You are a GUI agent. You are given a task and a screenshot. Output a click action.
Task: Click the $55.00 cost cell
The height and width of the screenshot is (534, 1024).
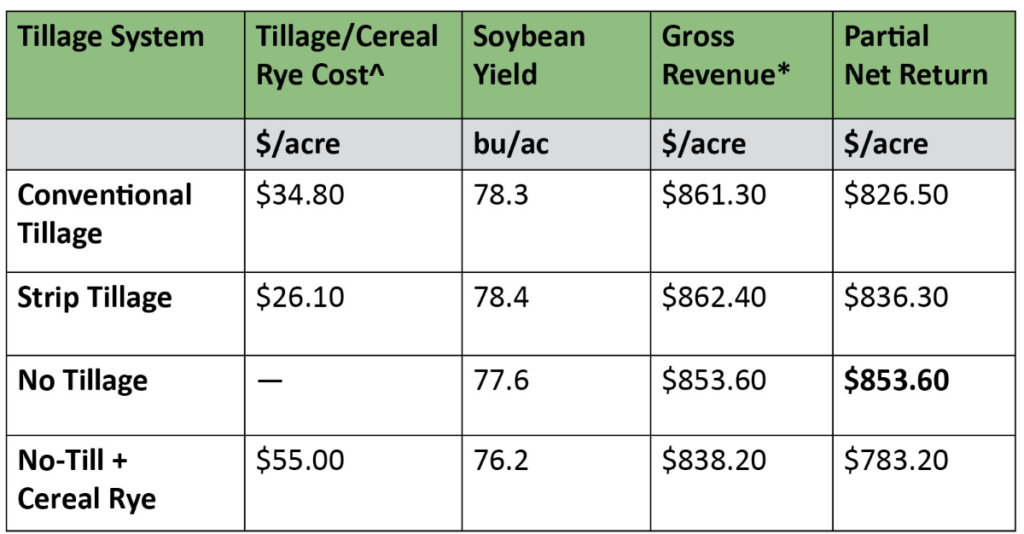[x=301, y=460]
